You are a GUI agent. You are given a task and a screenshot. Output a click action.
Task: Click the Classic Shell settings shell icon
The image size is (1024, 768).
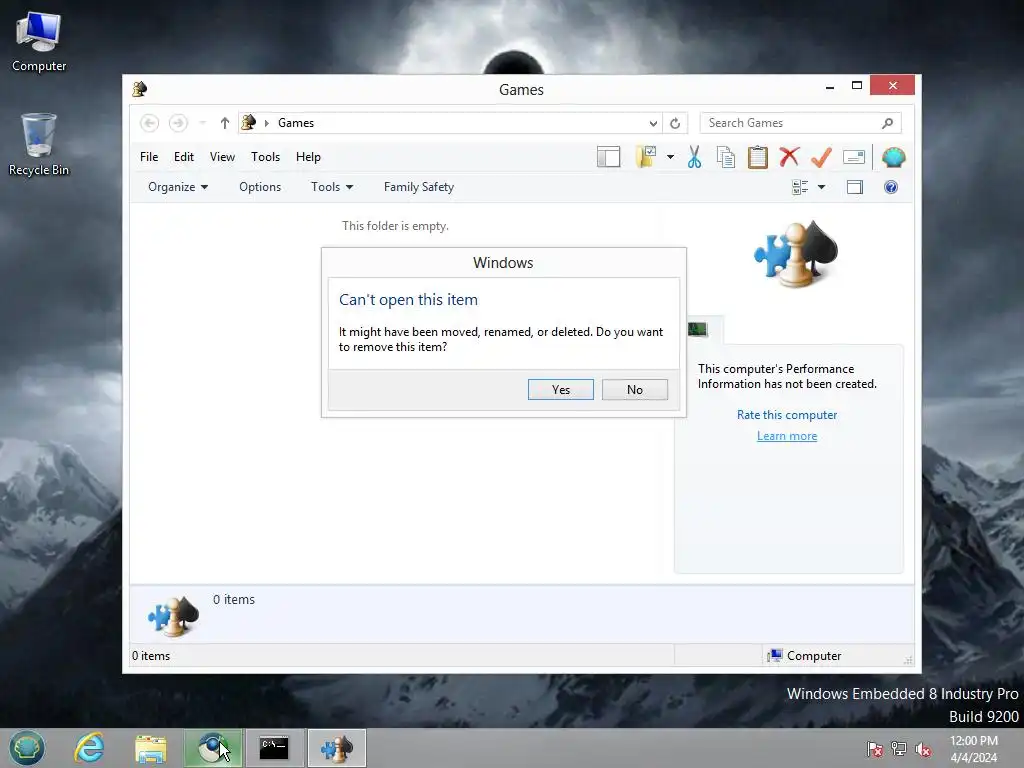(x=893, y=157)
